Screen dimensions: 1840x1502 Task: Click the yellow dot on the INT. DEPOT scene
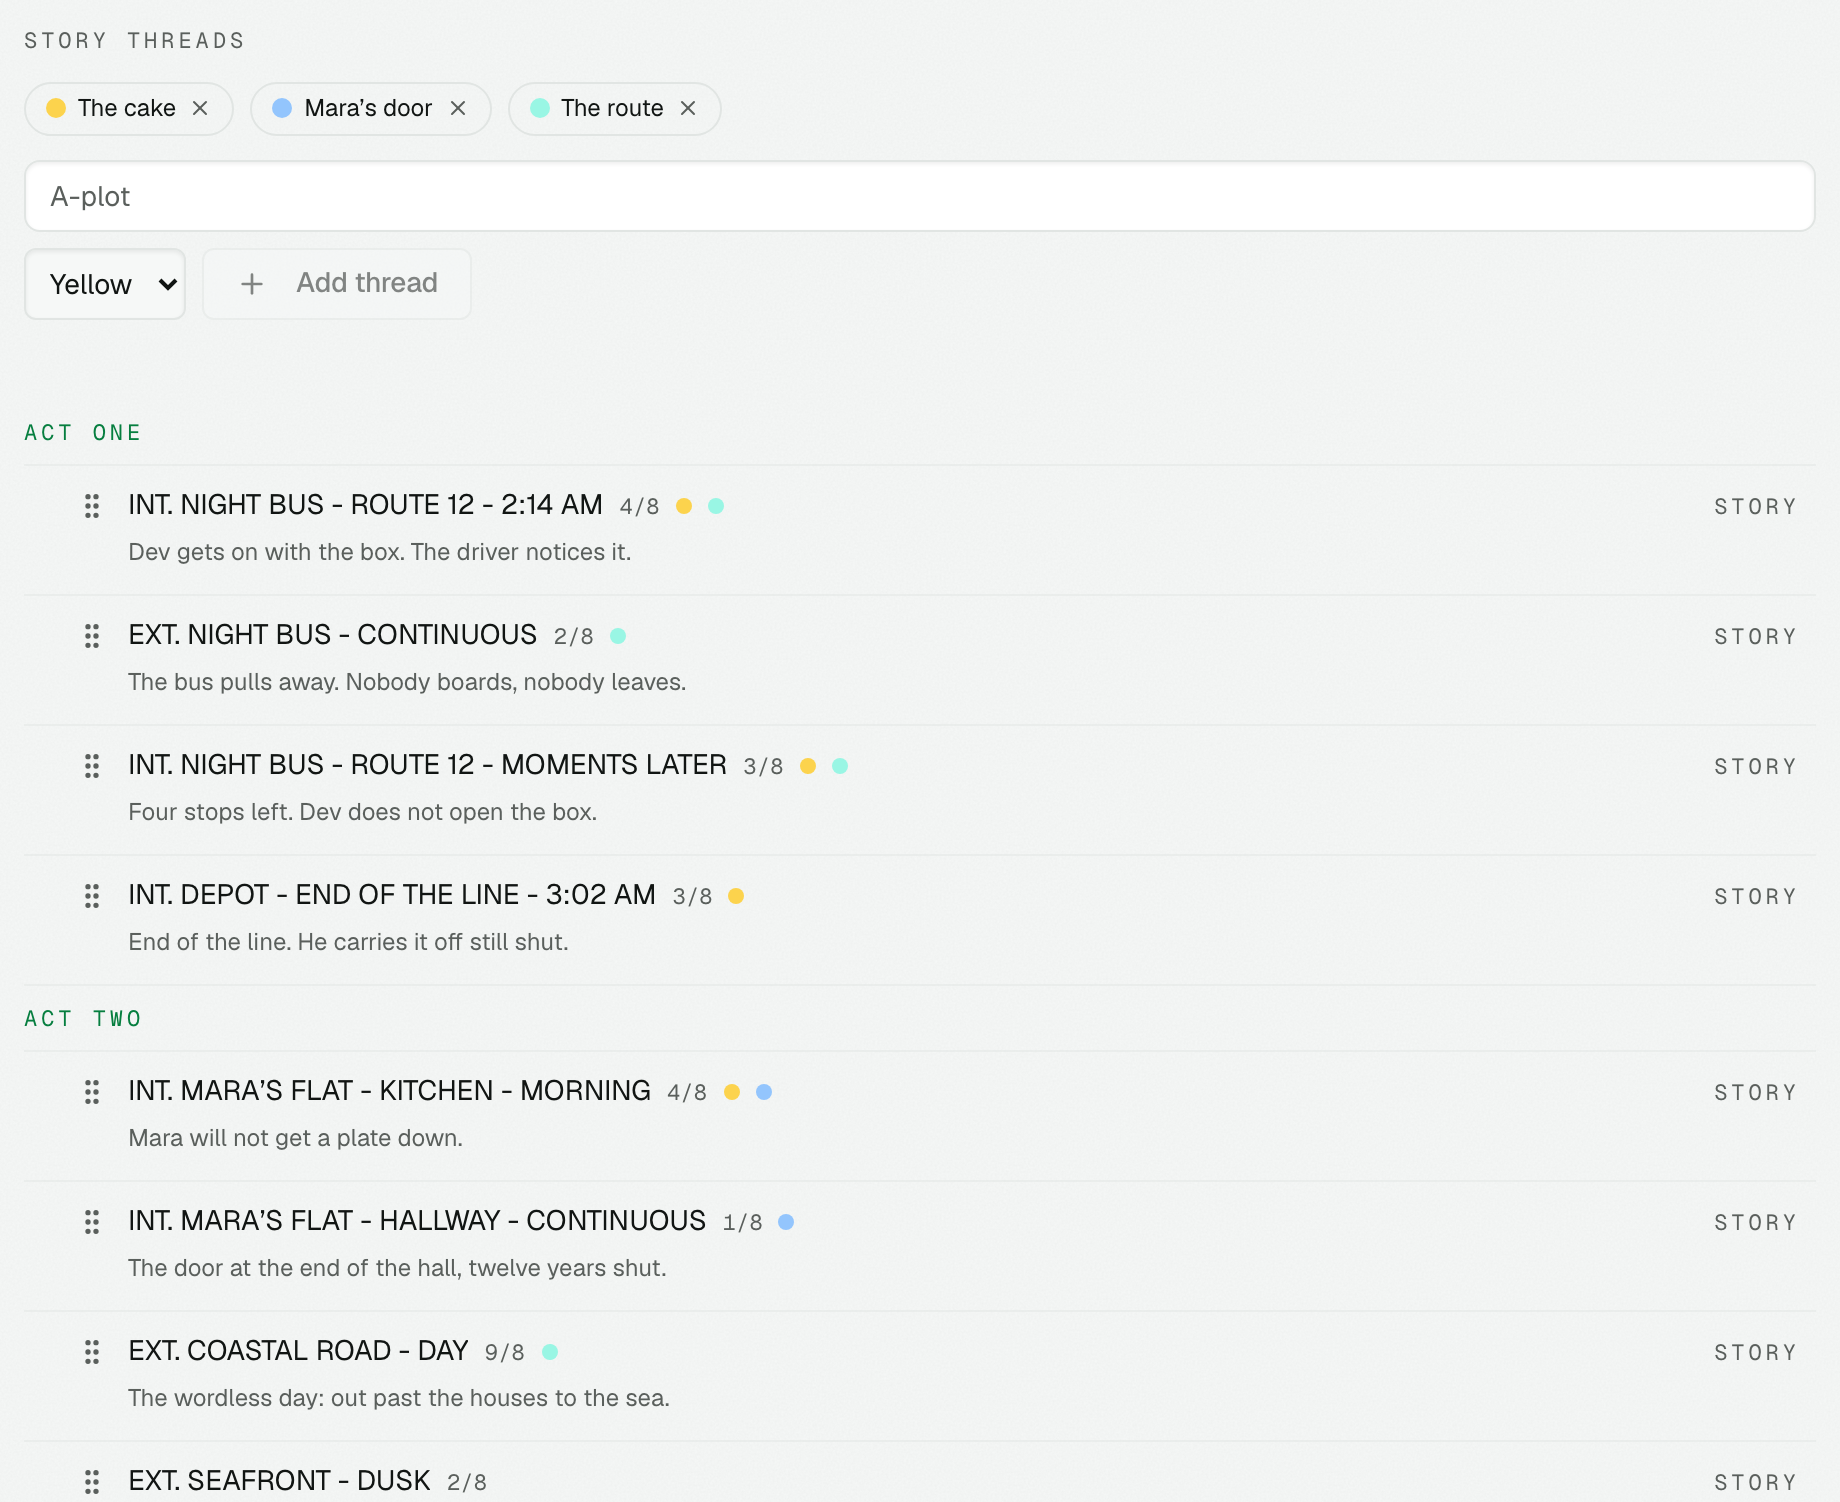(x=736, y=896)
